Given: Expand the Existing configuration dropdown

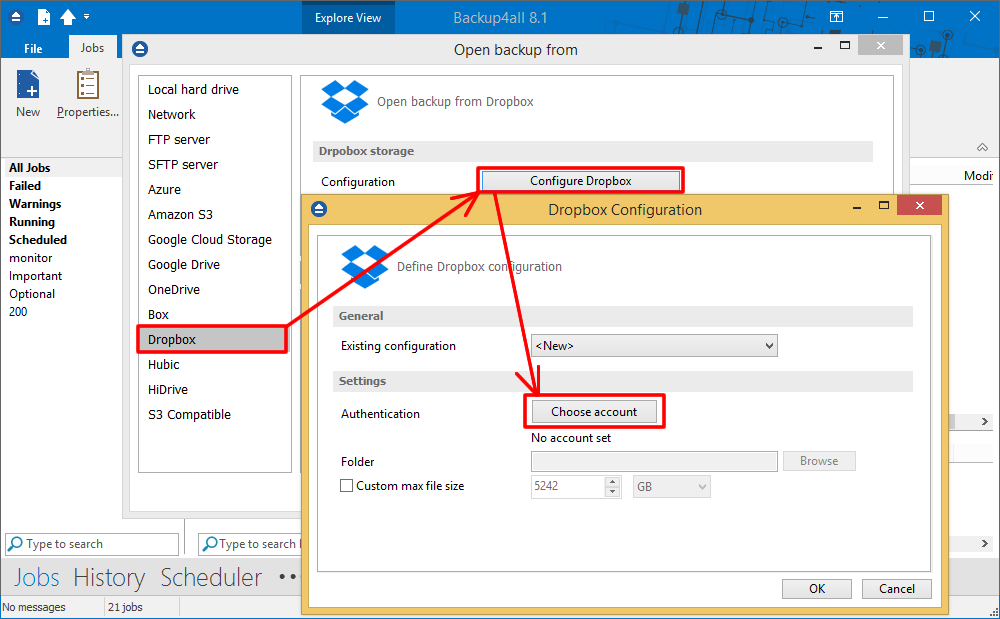Looking at the screenshot, I should tap(768, 346).
